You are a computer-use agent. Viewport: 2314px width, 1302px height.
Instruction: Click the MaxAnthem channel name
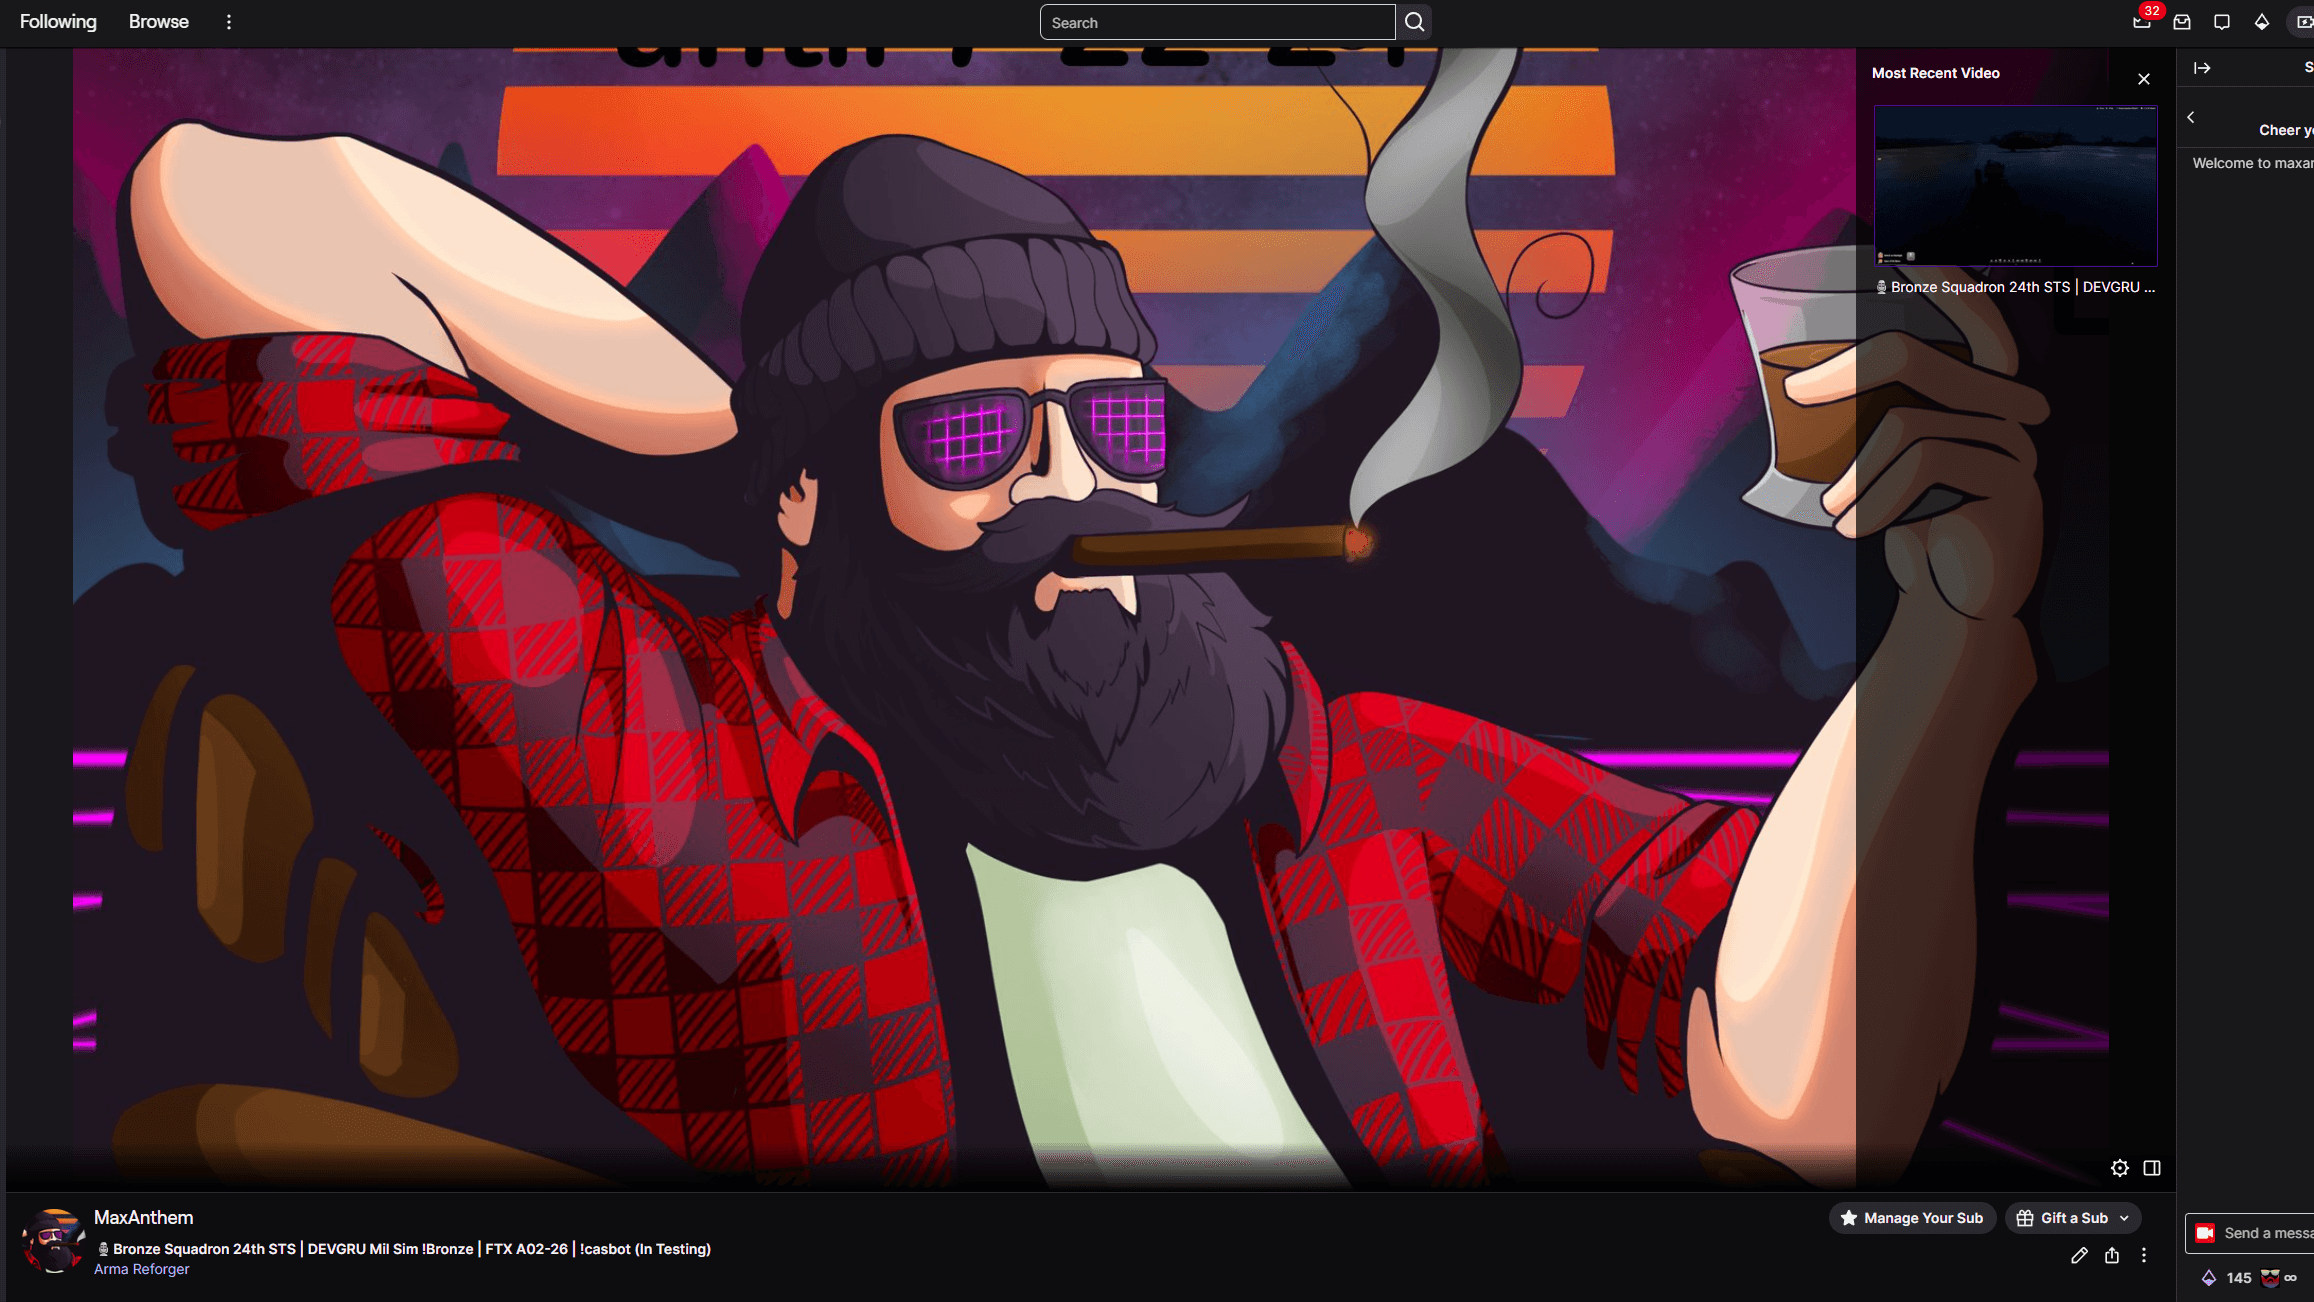point(143,1217)
